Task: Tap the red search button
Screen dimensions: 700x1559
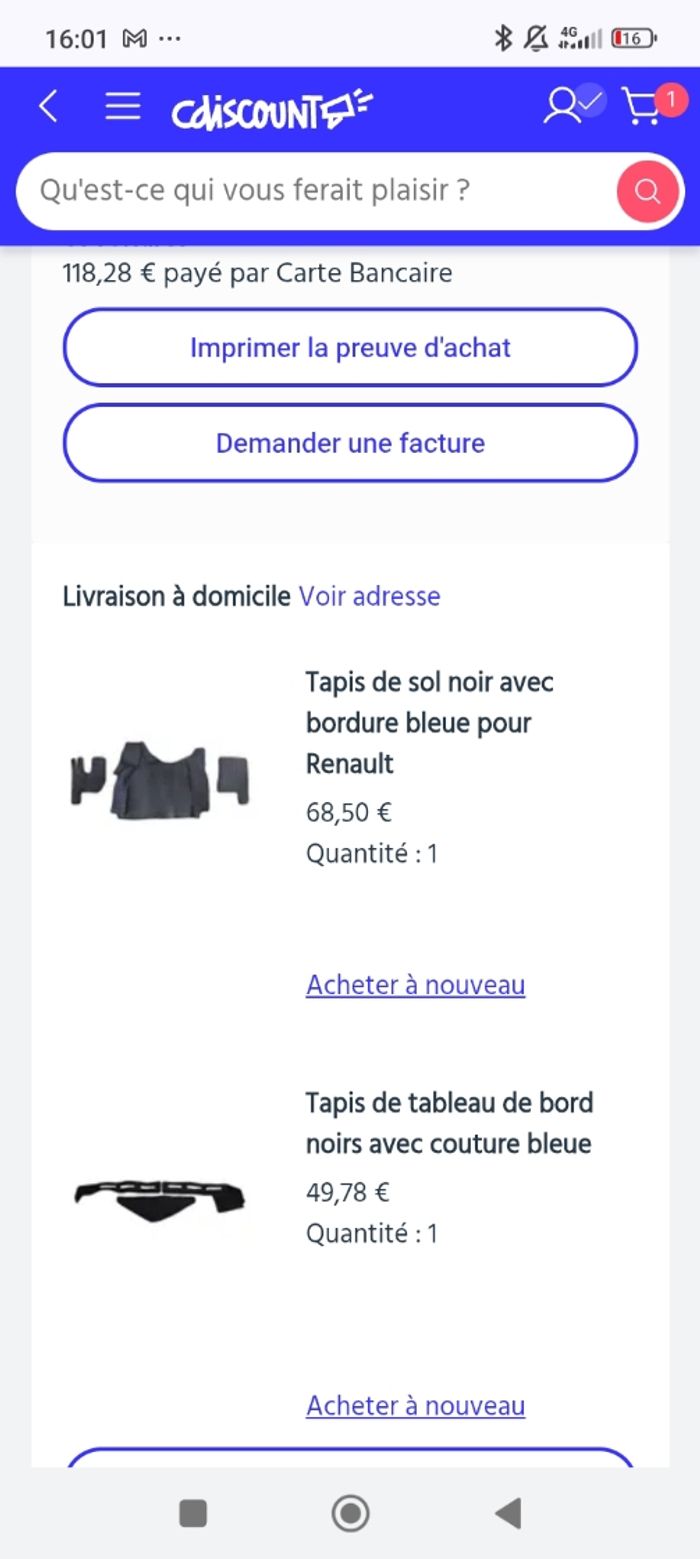Action: pyautogui.click(x=648, y=191)
